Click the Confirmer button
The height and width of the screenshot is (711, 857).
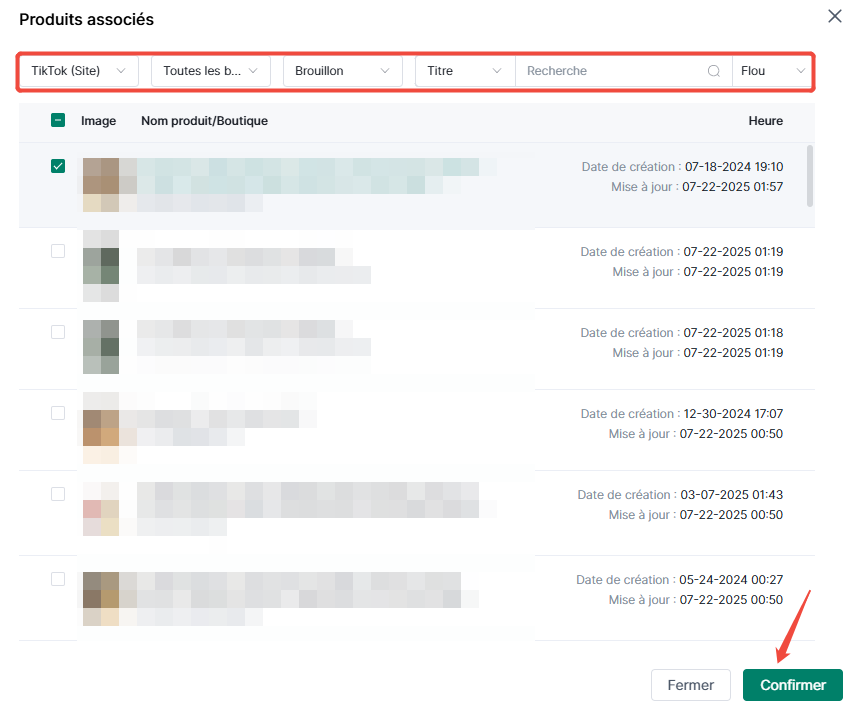tap(793, 685)
